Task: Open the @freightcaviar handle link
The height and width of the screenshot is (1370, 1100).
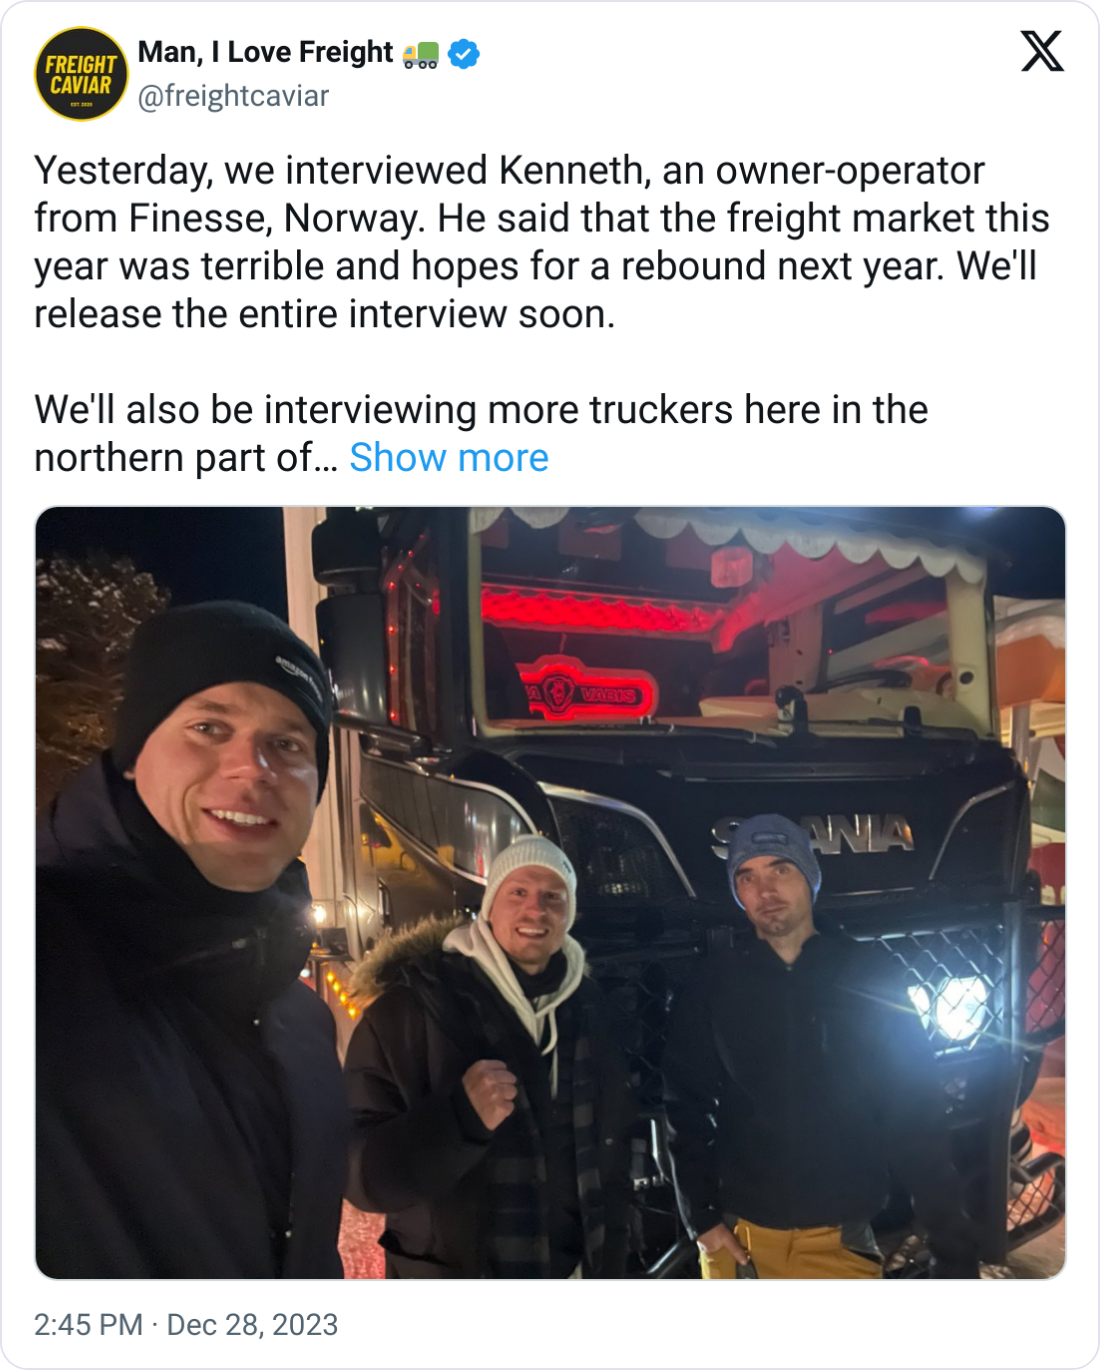Action: click(x=233, y=96)
